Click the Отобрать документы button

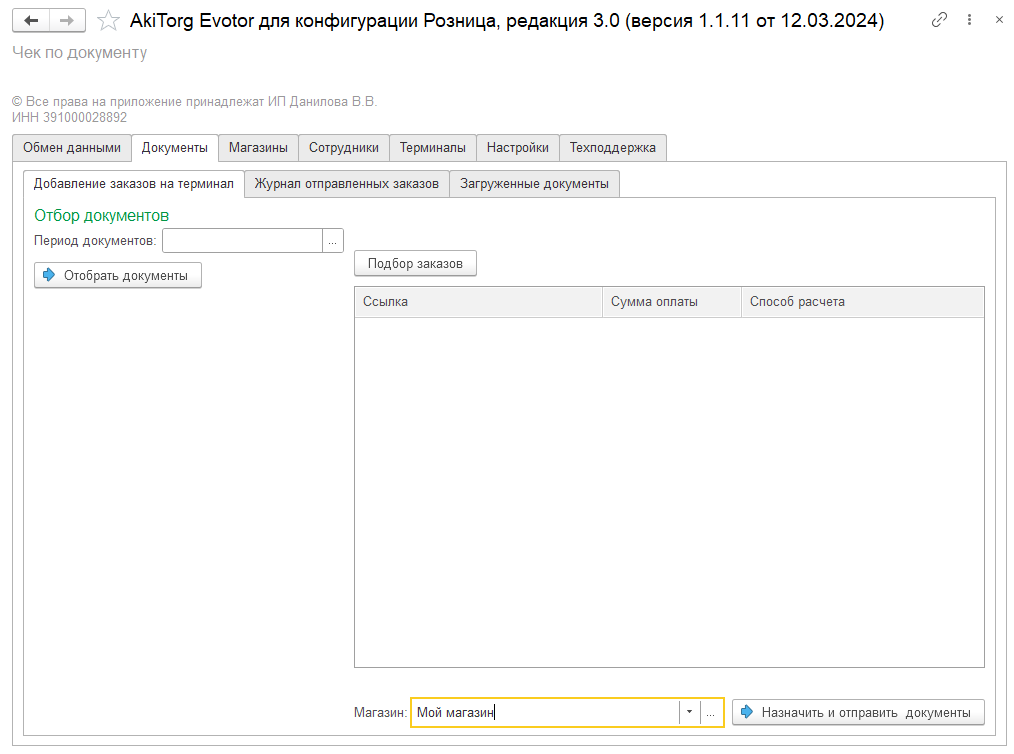coord(118,275)
